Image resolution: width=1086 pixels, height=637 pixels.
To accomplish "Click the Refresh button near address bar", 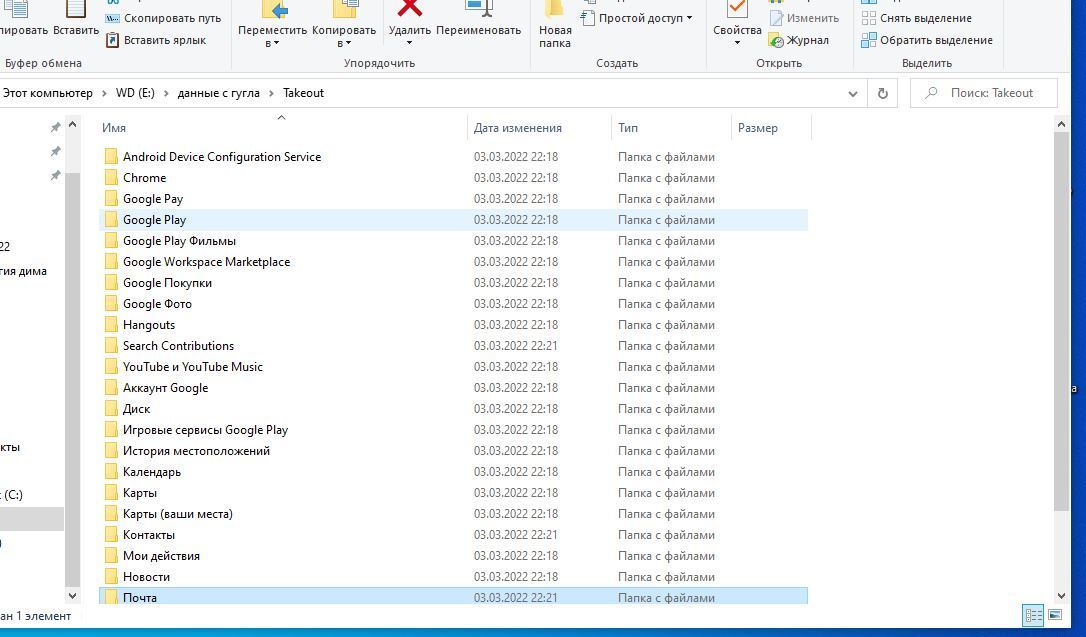I will coord(882,93).
